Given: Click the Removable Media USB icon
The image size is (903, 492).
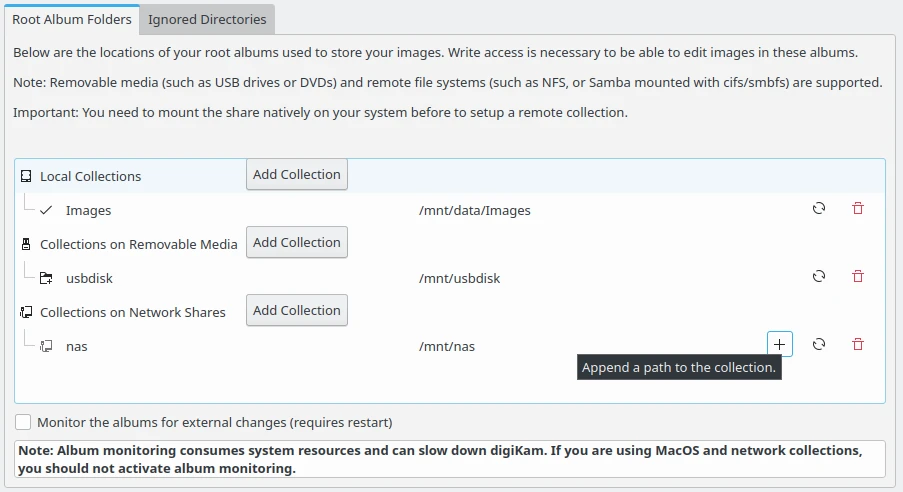Looking at the screenshot, I should (26, 244).
